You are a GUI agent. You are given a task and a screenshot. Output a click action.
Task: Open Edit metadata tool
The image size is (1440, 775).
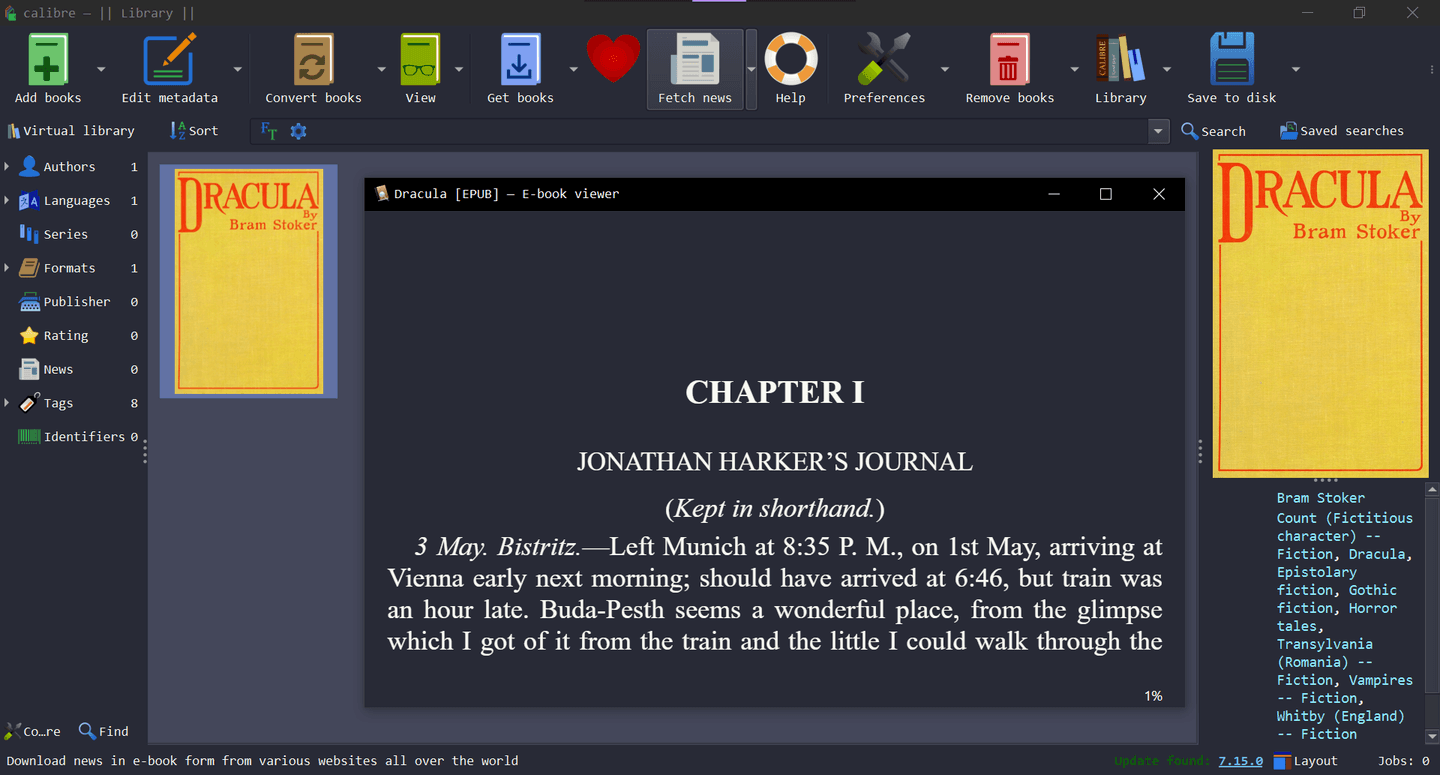click(169, 62)
